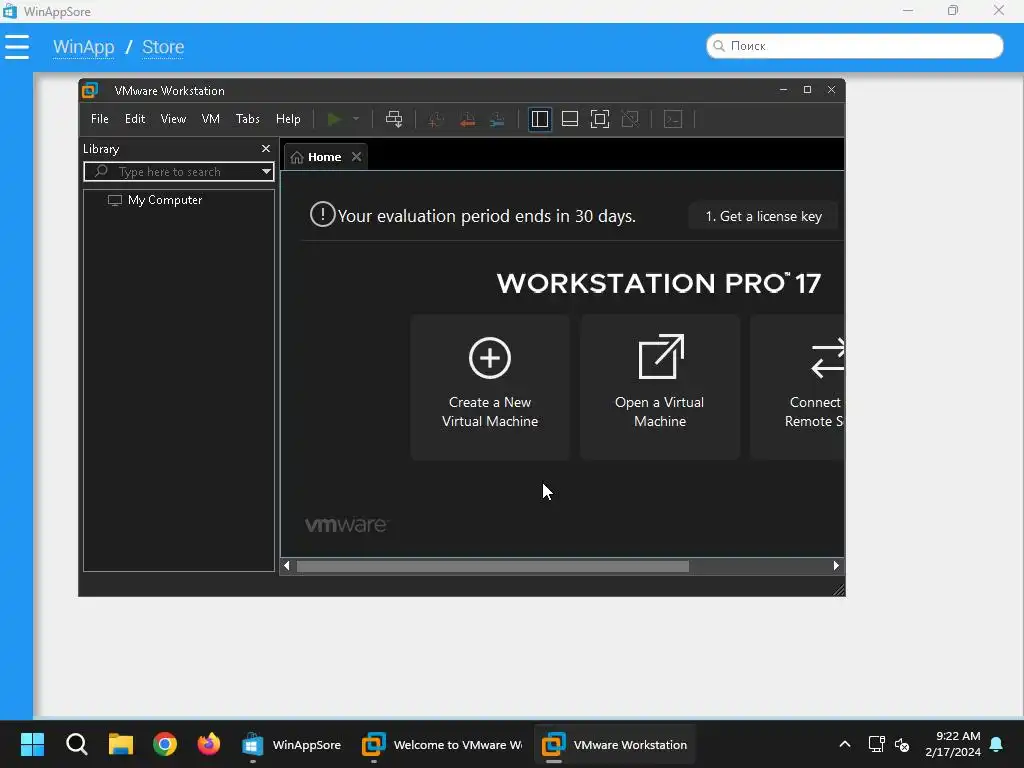Click the VMware Workstation taskbar item
The height and width of the screenshot is (768, 1024).
(615, 744)
